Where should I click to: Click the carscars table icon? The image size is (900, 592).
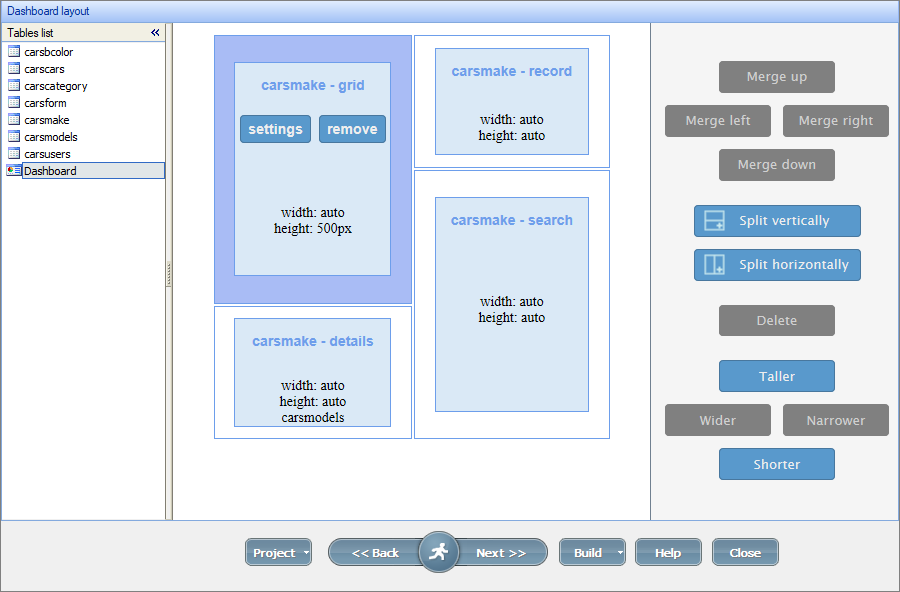(x=14, y=68)
